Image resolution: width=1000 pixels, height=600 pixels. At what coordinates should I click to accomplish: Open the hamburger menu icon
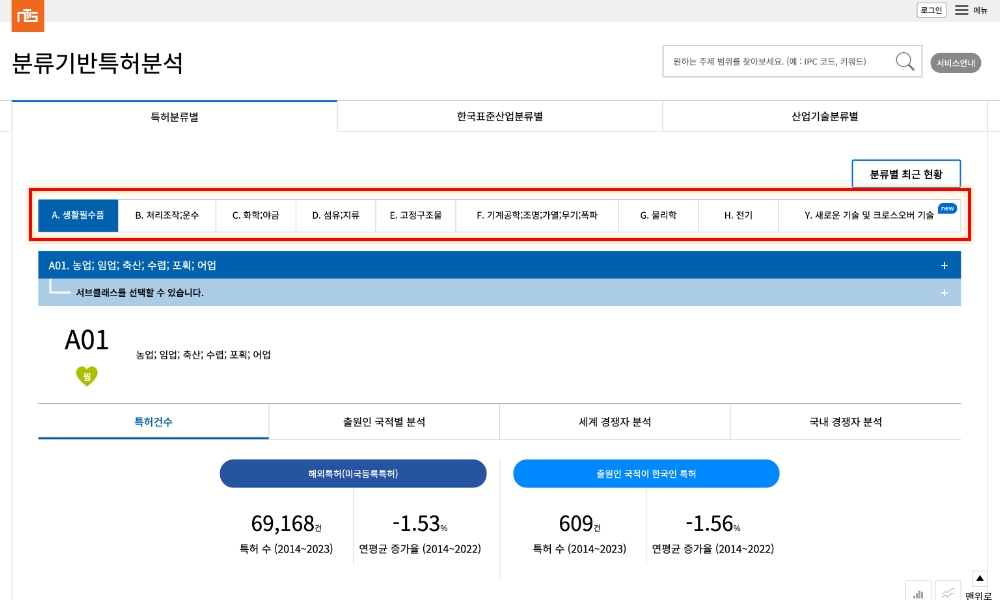click(961, 10)
